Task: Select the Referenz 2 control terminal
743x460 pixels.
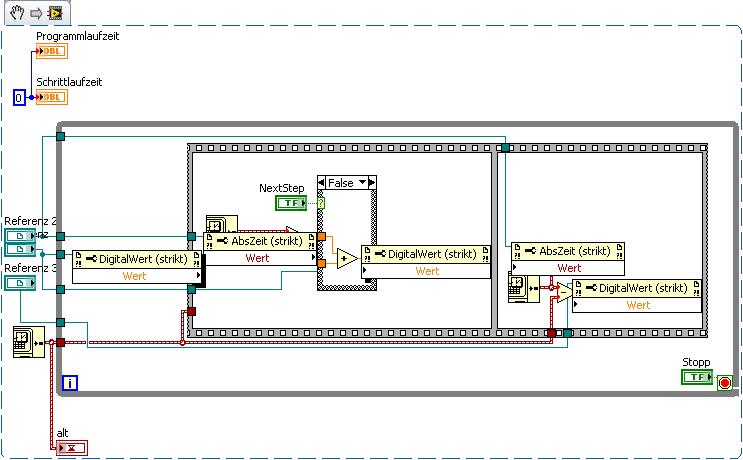Action: coord(20,235)
